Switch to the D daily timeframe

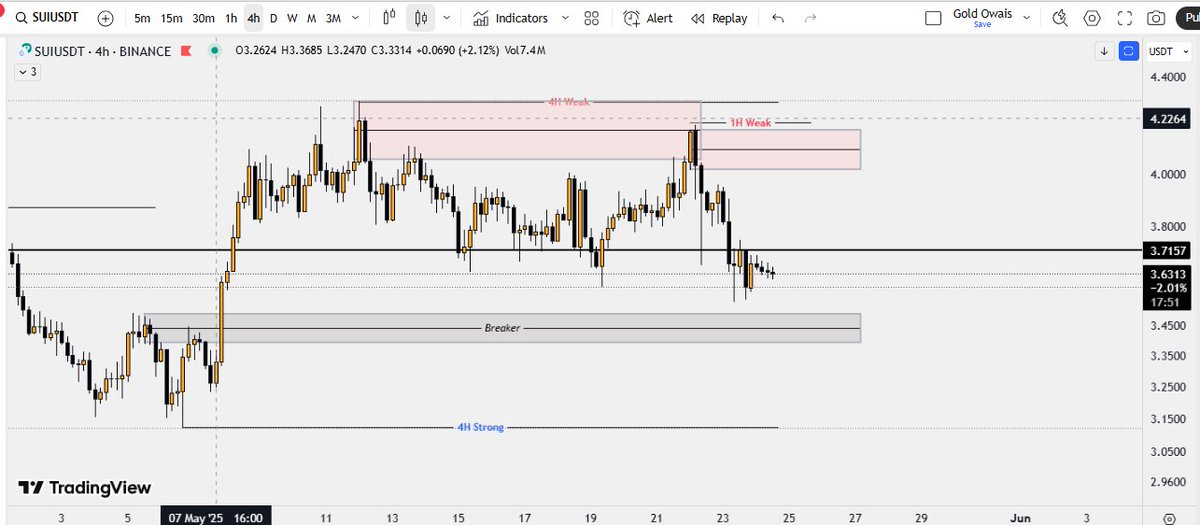coord(274,18)
